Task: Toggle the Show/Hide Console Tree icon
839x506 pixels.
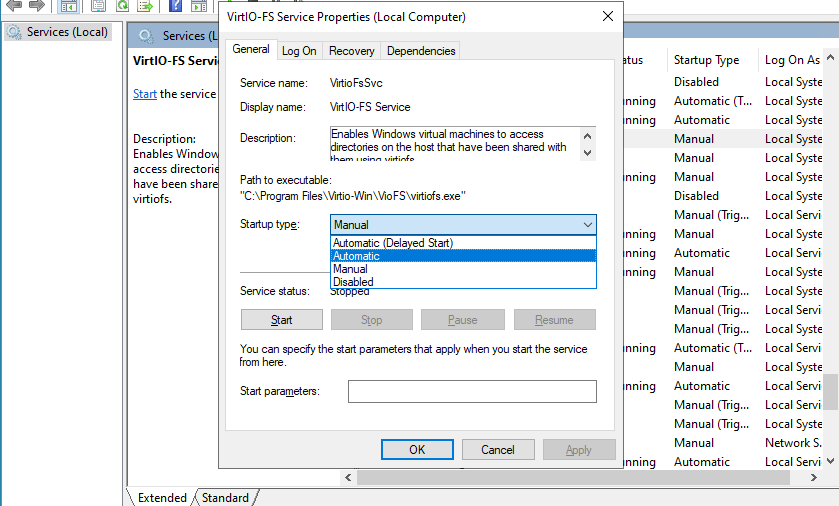Action: coord(69,5)
